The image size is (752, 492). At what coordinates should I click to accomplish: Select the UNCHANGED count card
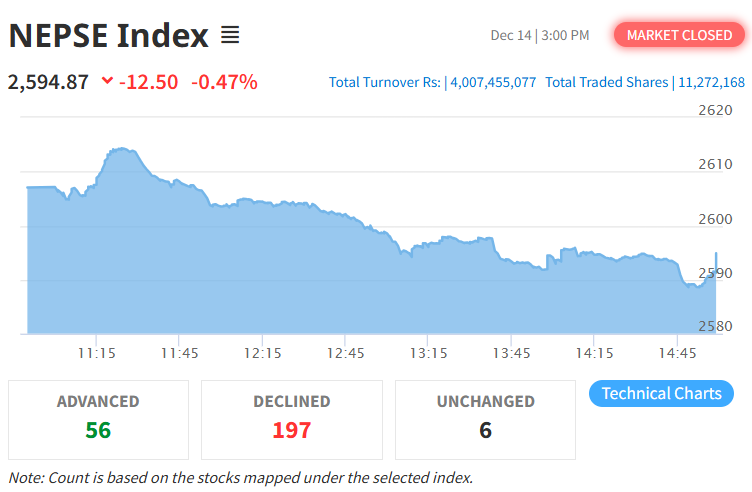485,417
